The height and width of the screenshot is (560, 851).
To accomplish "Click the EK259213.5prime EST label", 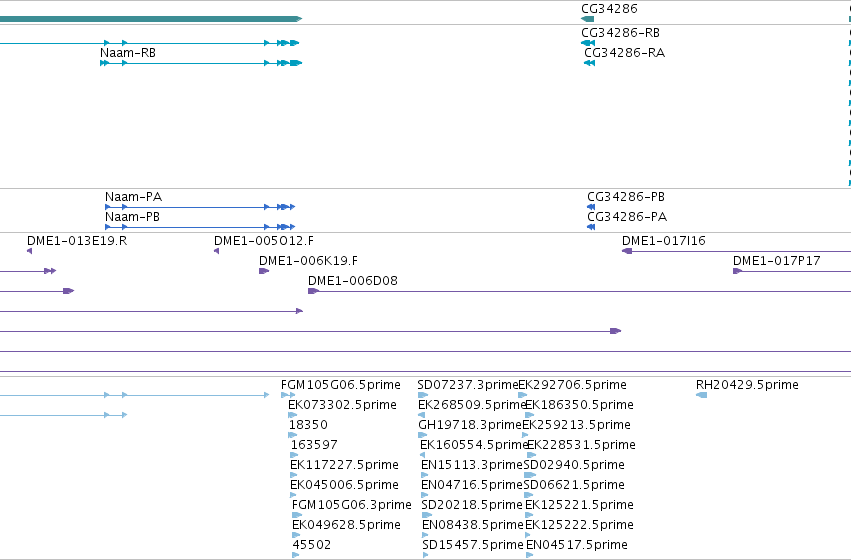I will tap(576, 425).
